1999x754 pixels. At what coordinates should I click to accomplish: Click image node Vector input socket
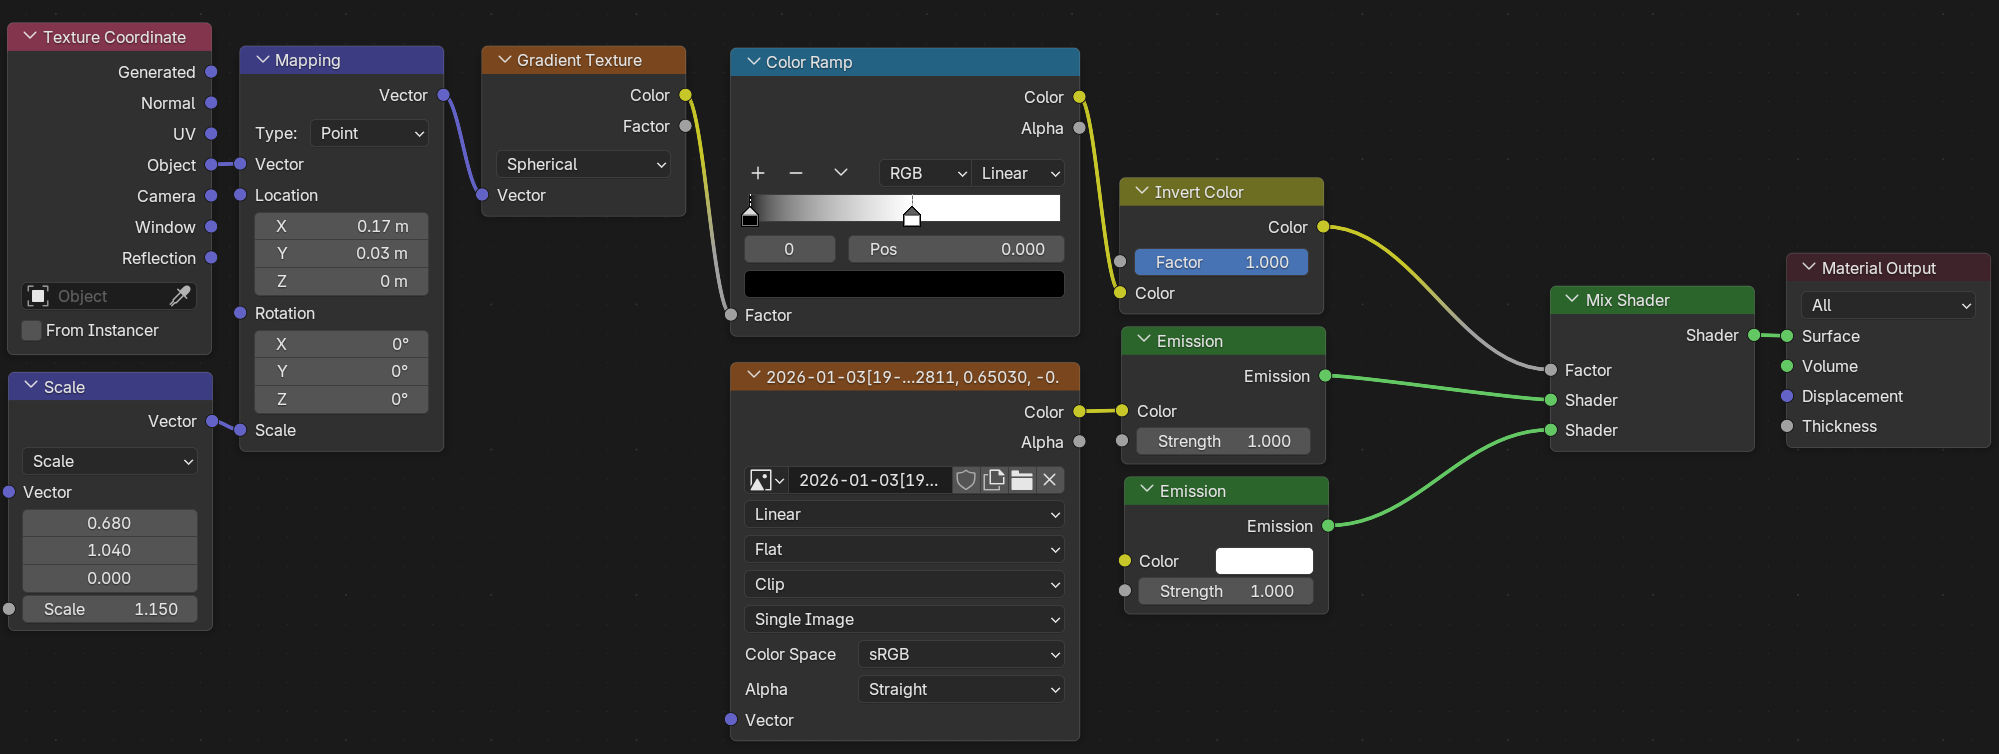point(731,720)
